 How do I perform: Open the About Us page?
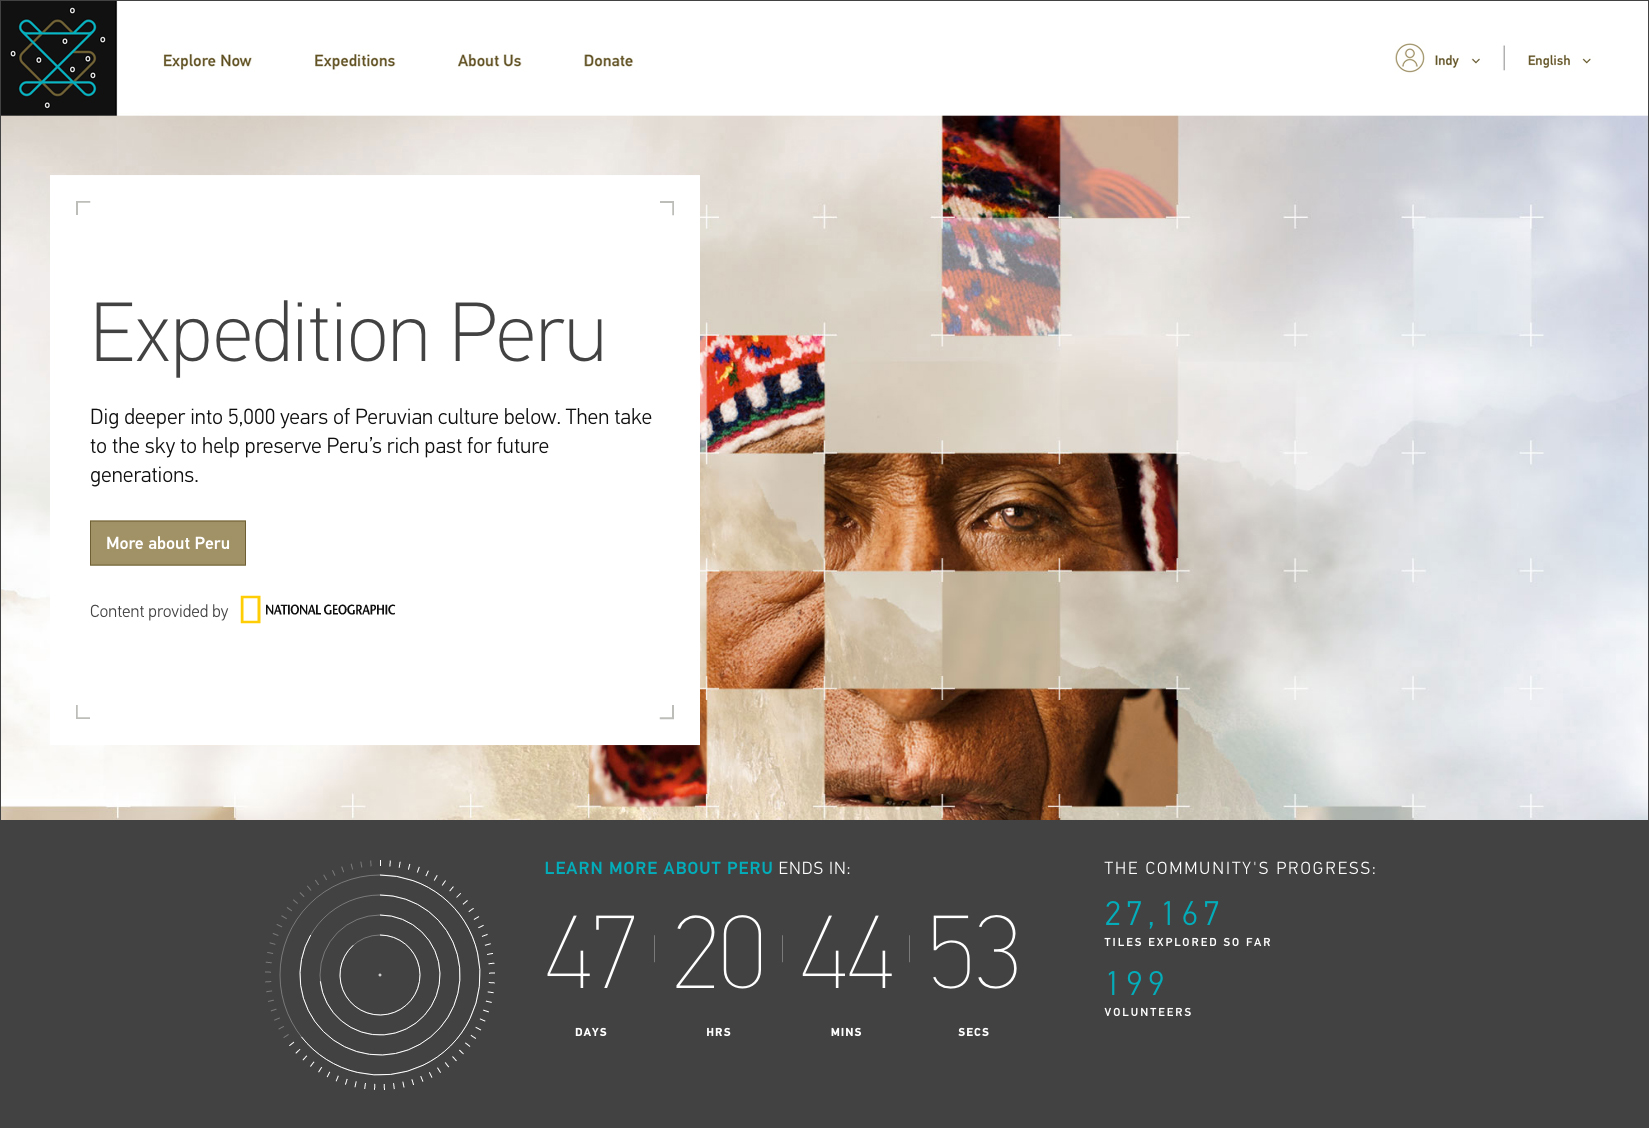tap(489, 61)
